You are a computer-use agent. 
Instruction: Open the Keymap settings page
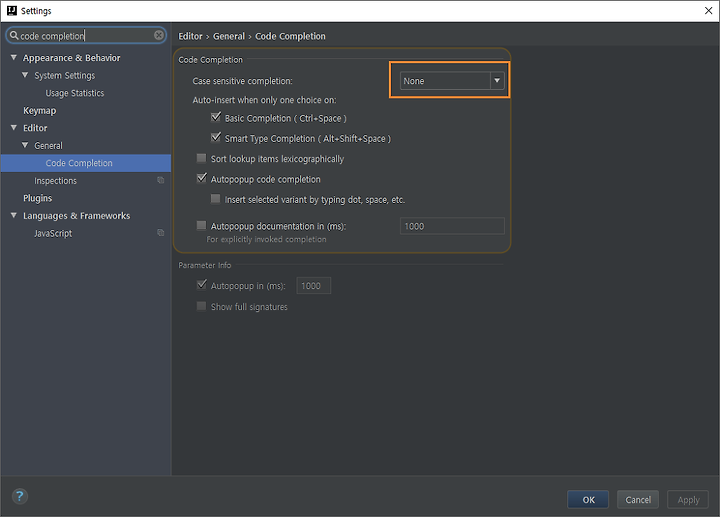39,111
